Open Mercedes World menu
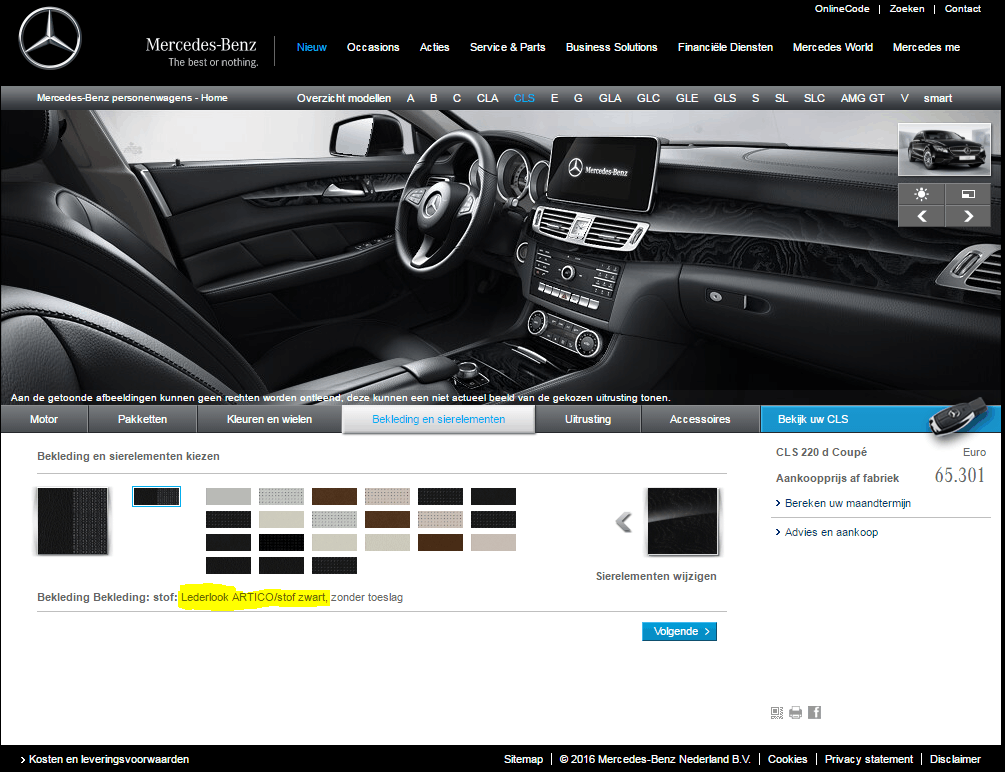This screenshot has width=1005, height=772. (833, 47)
